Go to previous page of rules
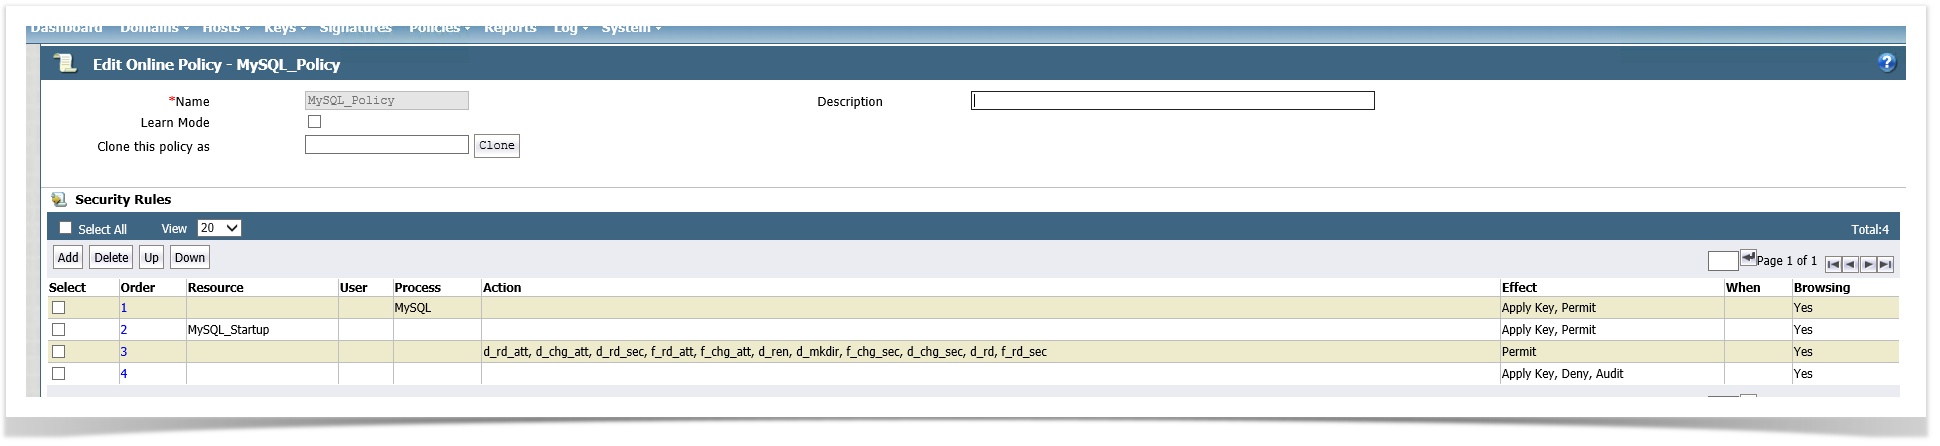The height and width of the screenshot is (446, 1940). [1850, 264]
